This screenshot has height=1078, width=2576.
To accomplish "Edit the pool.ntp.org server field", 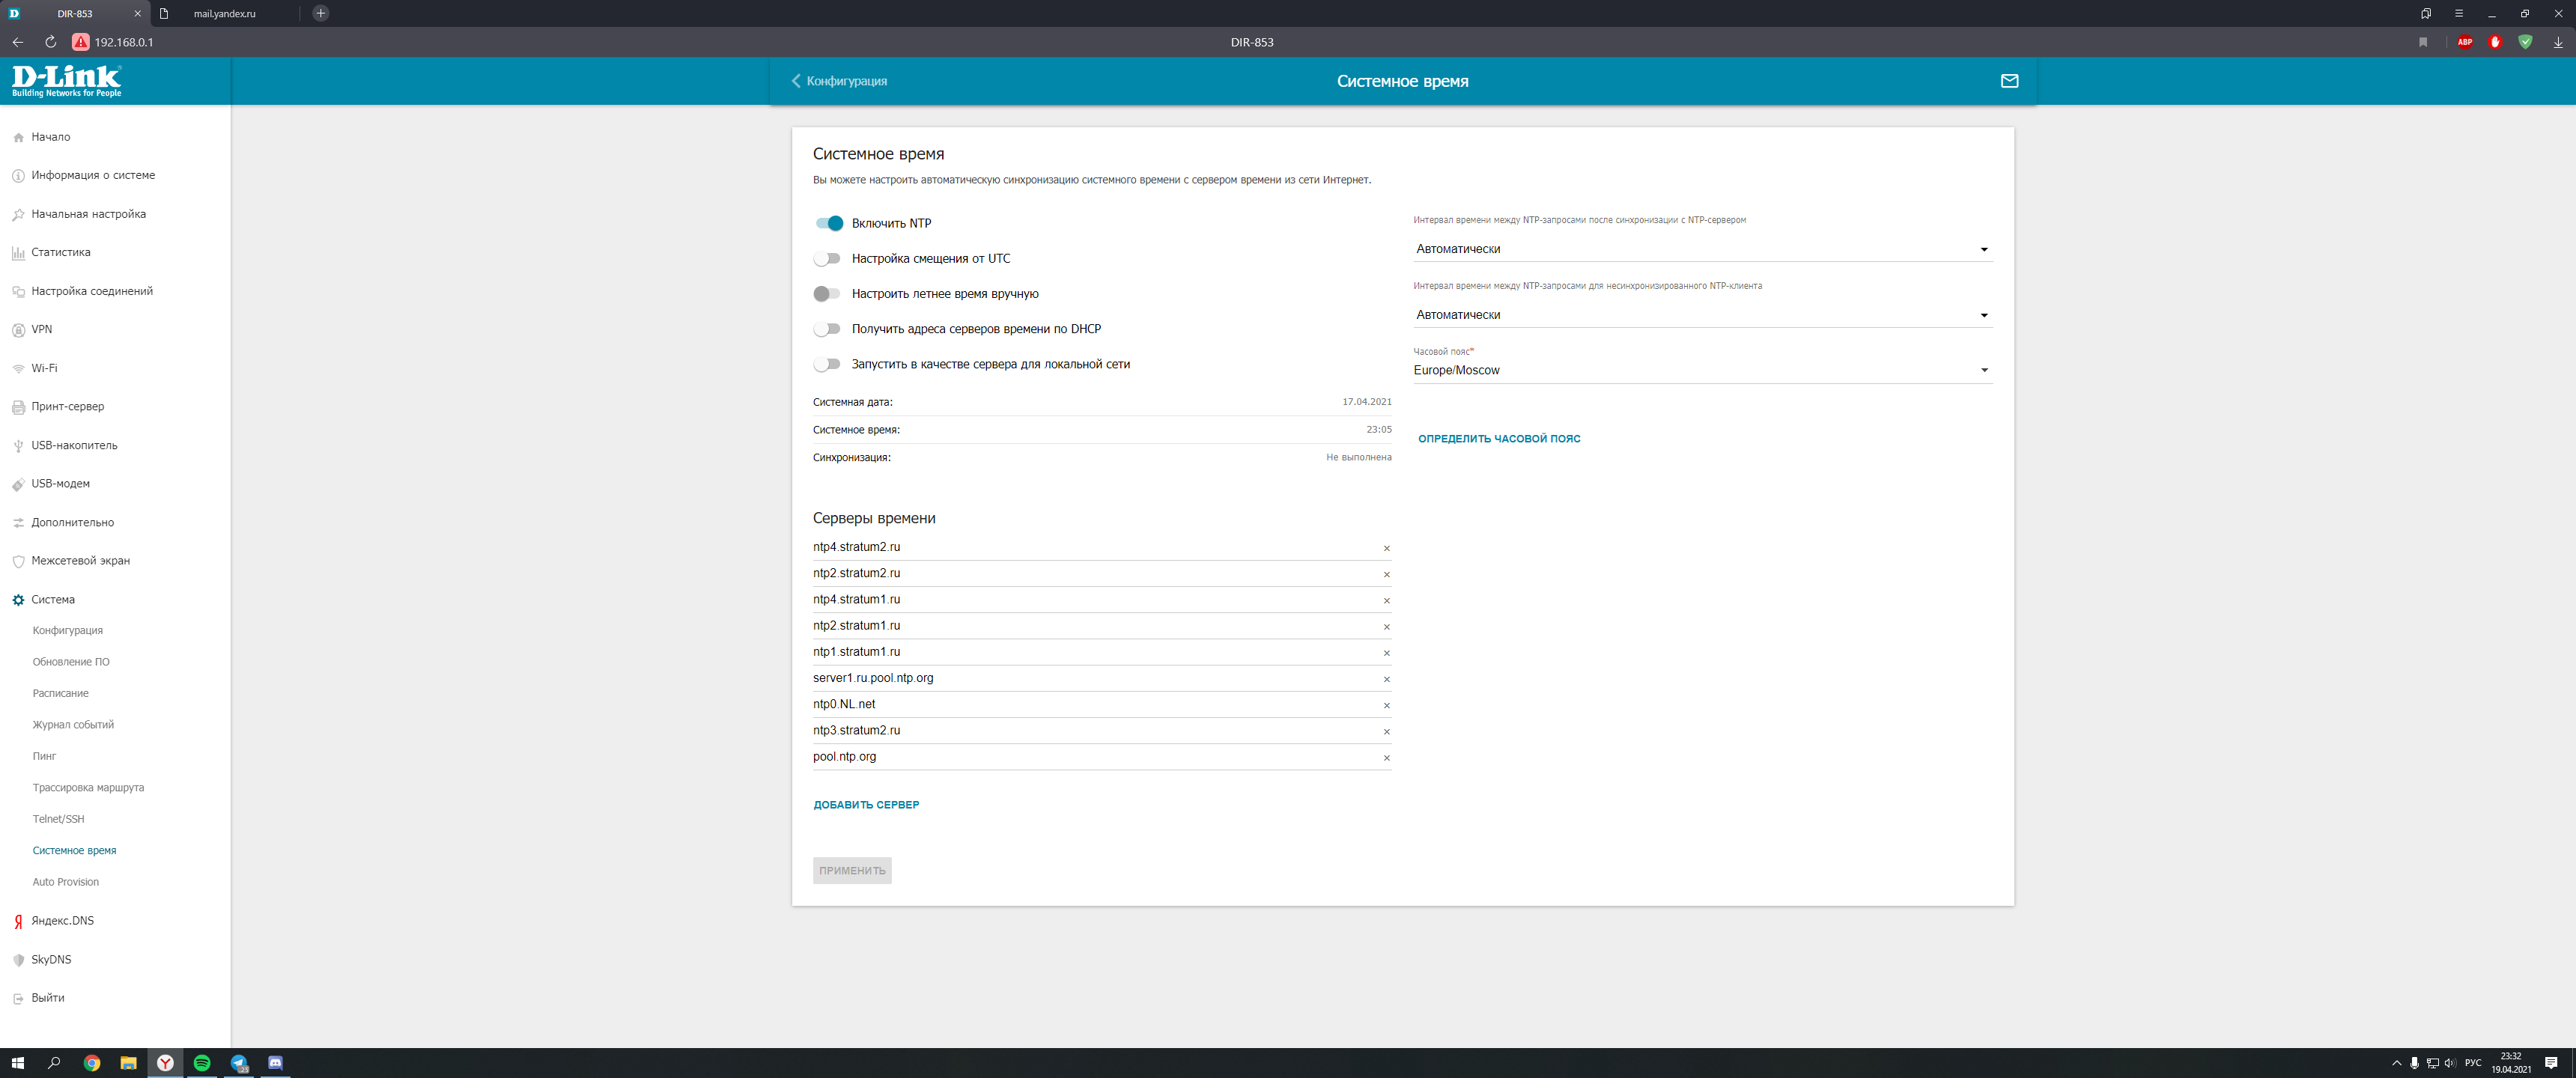I will pyautogui.click(x=1095, y=757).
